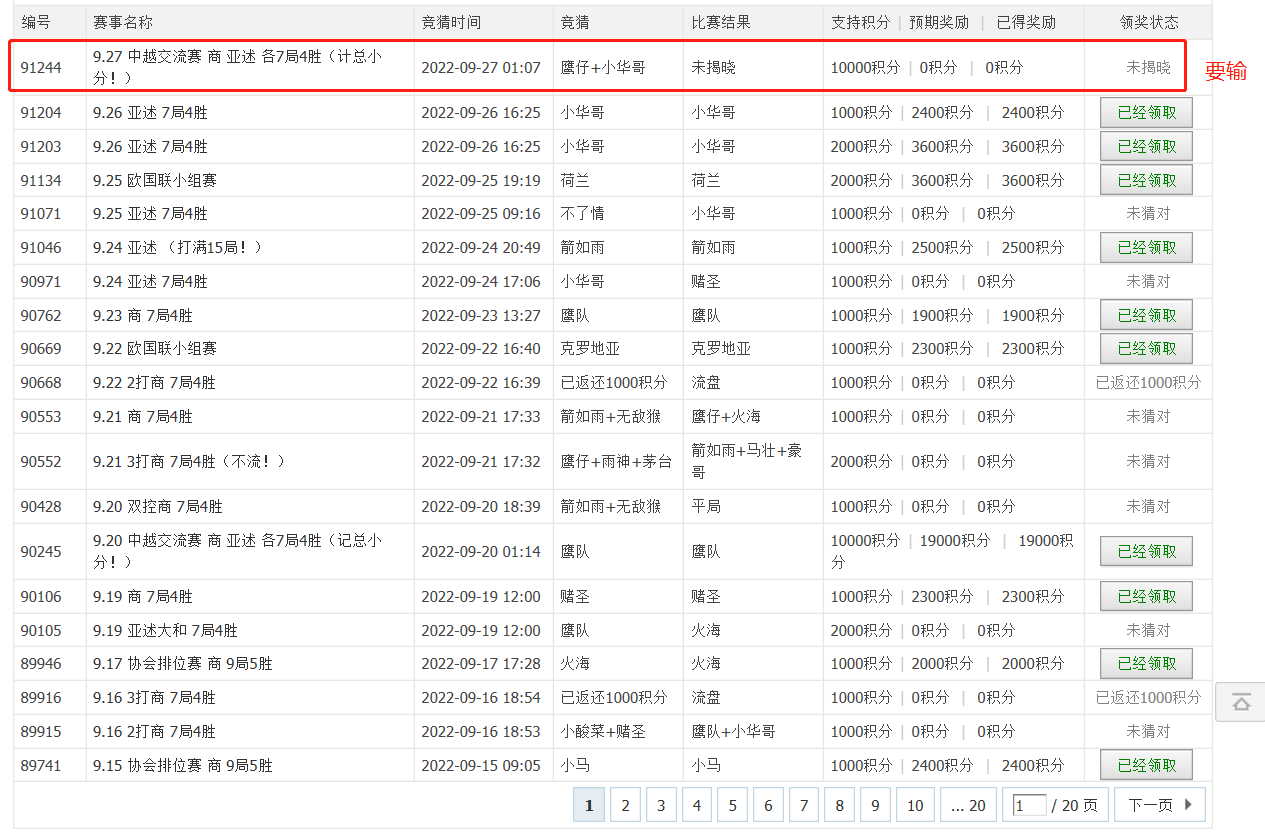Click the scroll-to-top arrow icon
The height and width of the screenshot is (832, 1265).
1241,702
